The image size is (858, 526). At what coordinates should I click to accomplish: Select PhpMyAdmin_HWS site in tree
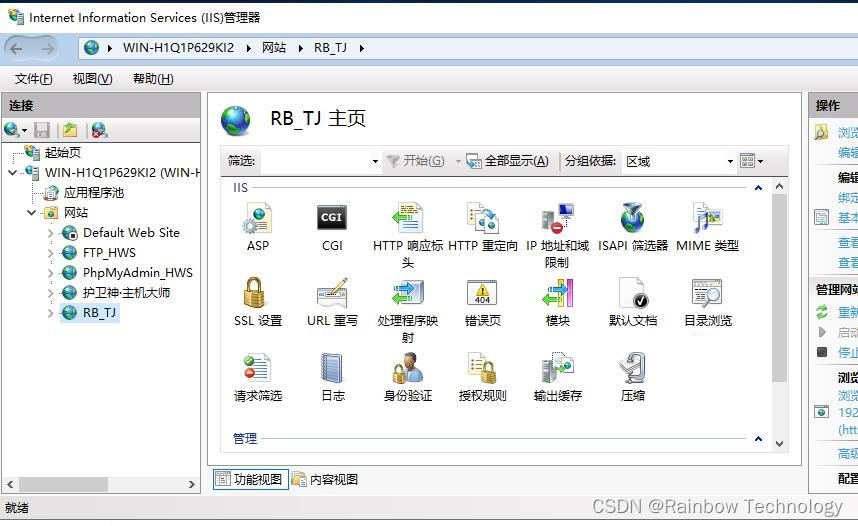click(138, 273)
